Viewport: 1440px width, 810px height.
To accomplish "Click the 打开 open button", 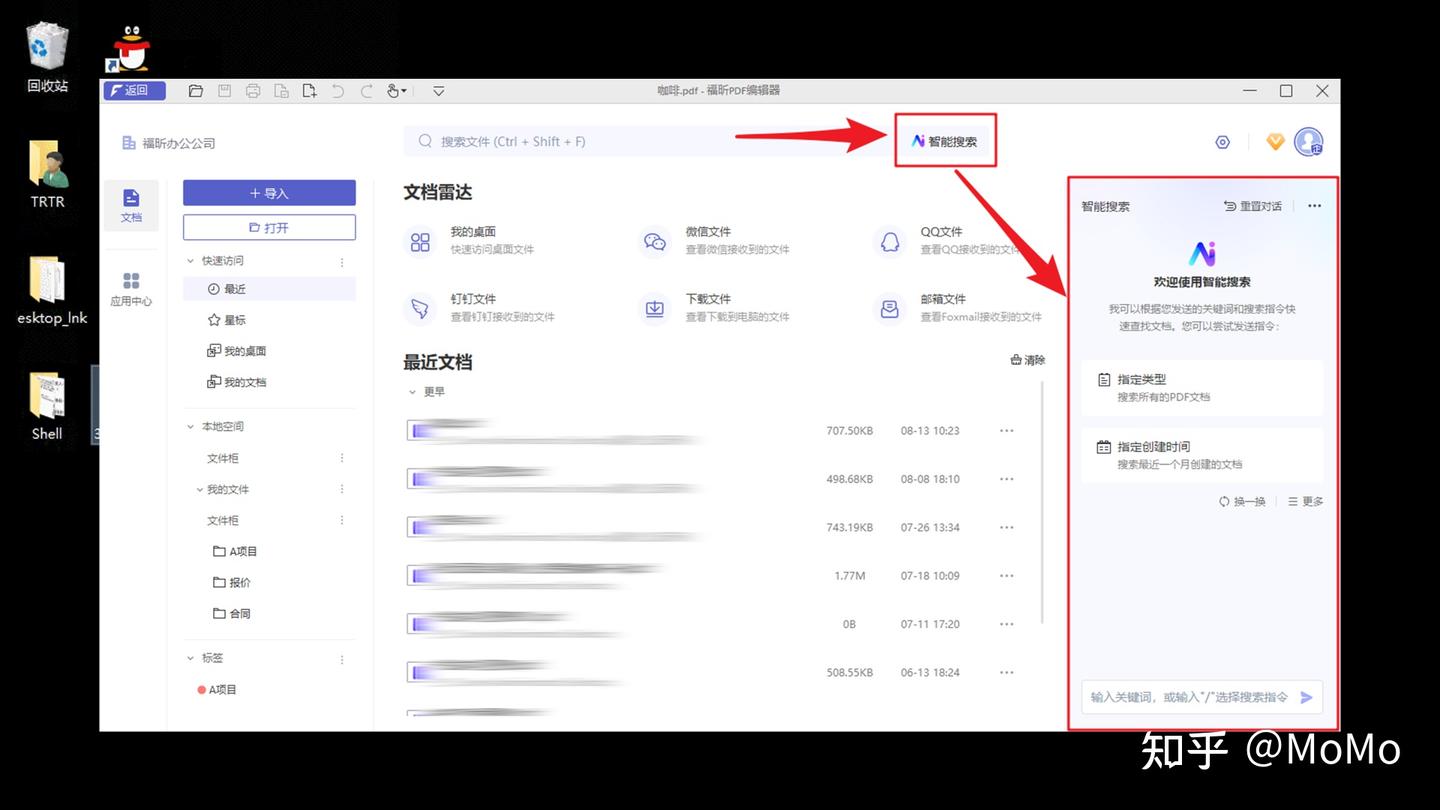I will [x=269, y=227].
